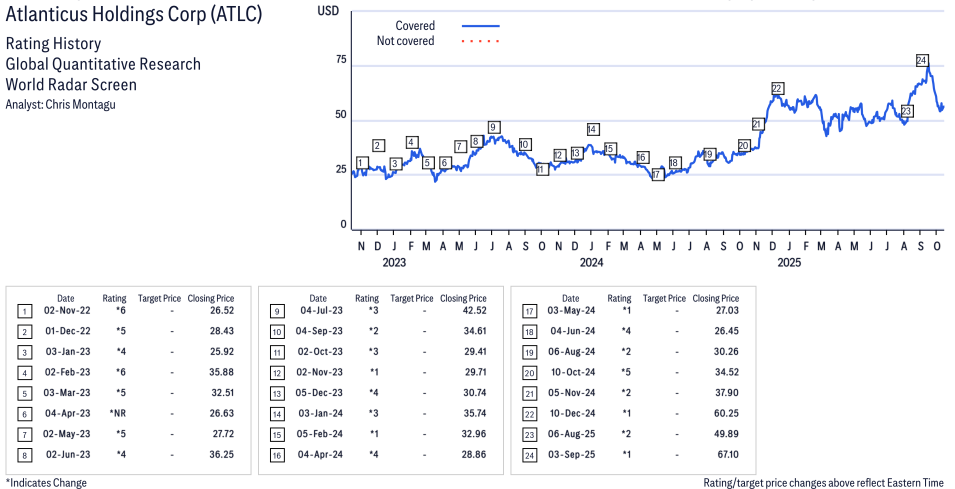Click the USD axis label
The width and height of the screenshot is (955, 489).
[x=327, y=9]
